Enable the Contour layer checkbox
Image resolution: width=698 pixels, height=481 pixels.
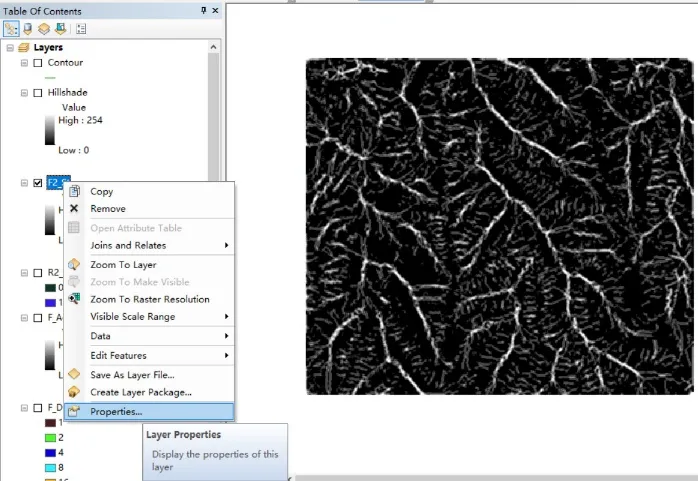pos(38,63)
